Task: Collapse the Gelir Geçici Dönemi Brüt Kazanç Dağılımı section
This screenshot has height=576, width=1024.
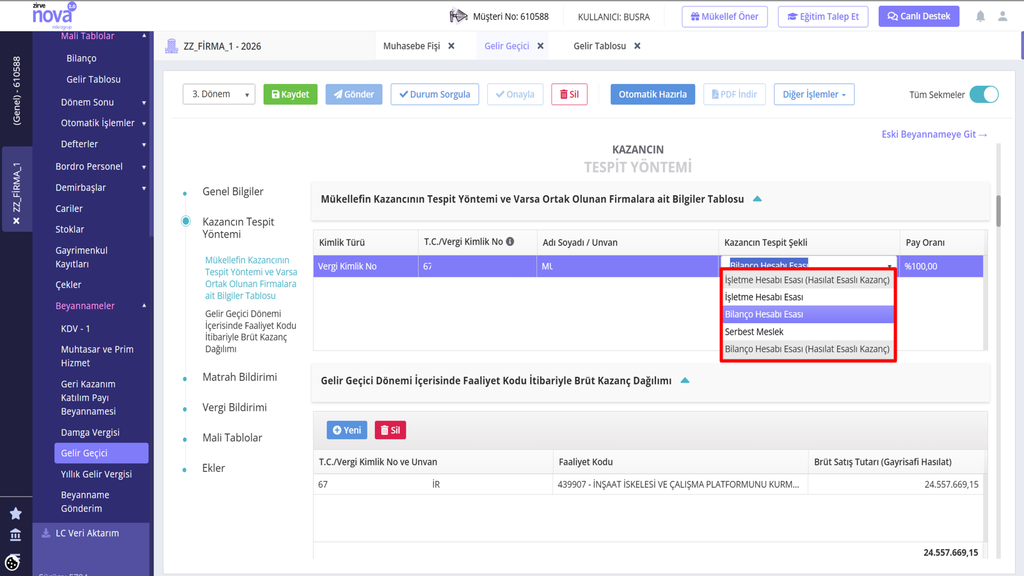Action: [x=685, y=380]
